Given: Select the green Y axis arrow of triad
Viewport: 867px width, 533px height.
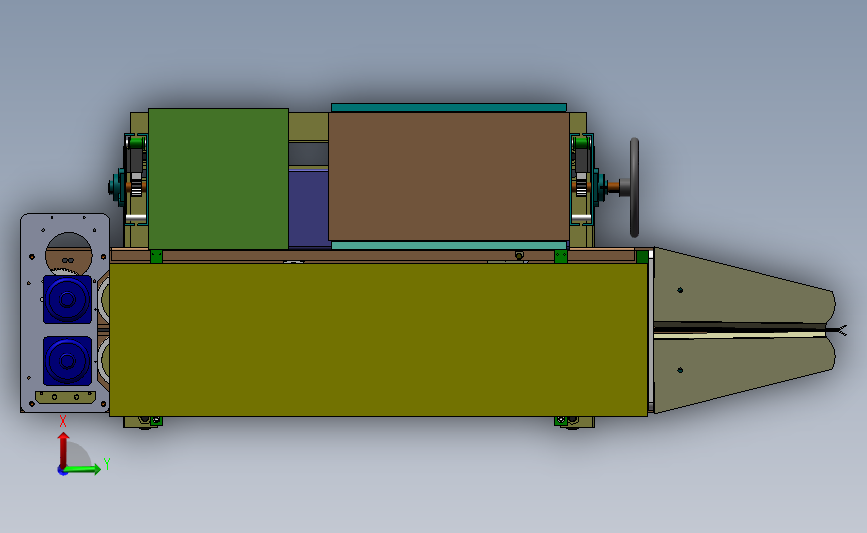Looking at the screenshot, I should pos(82,469).
